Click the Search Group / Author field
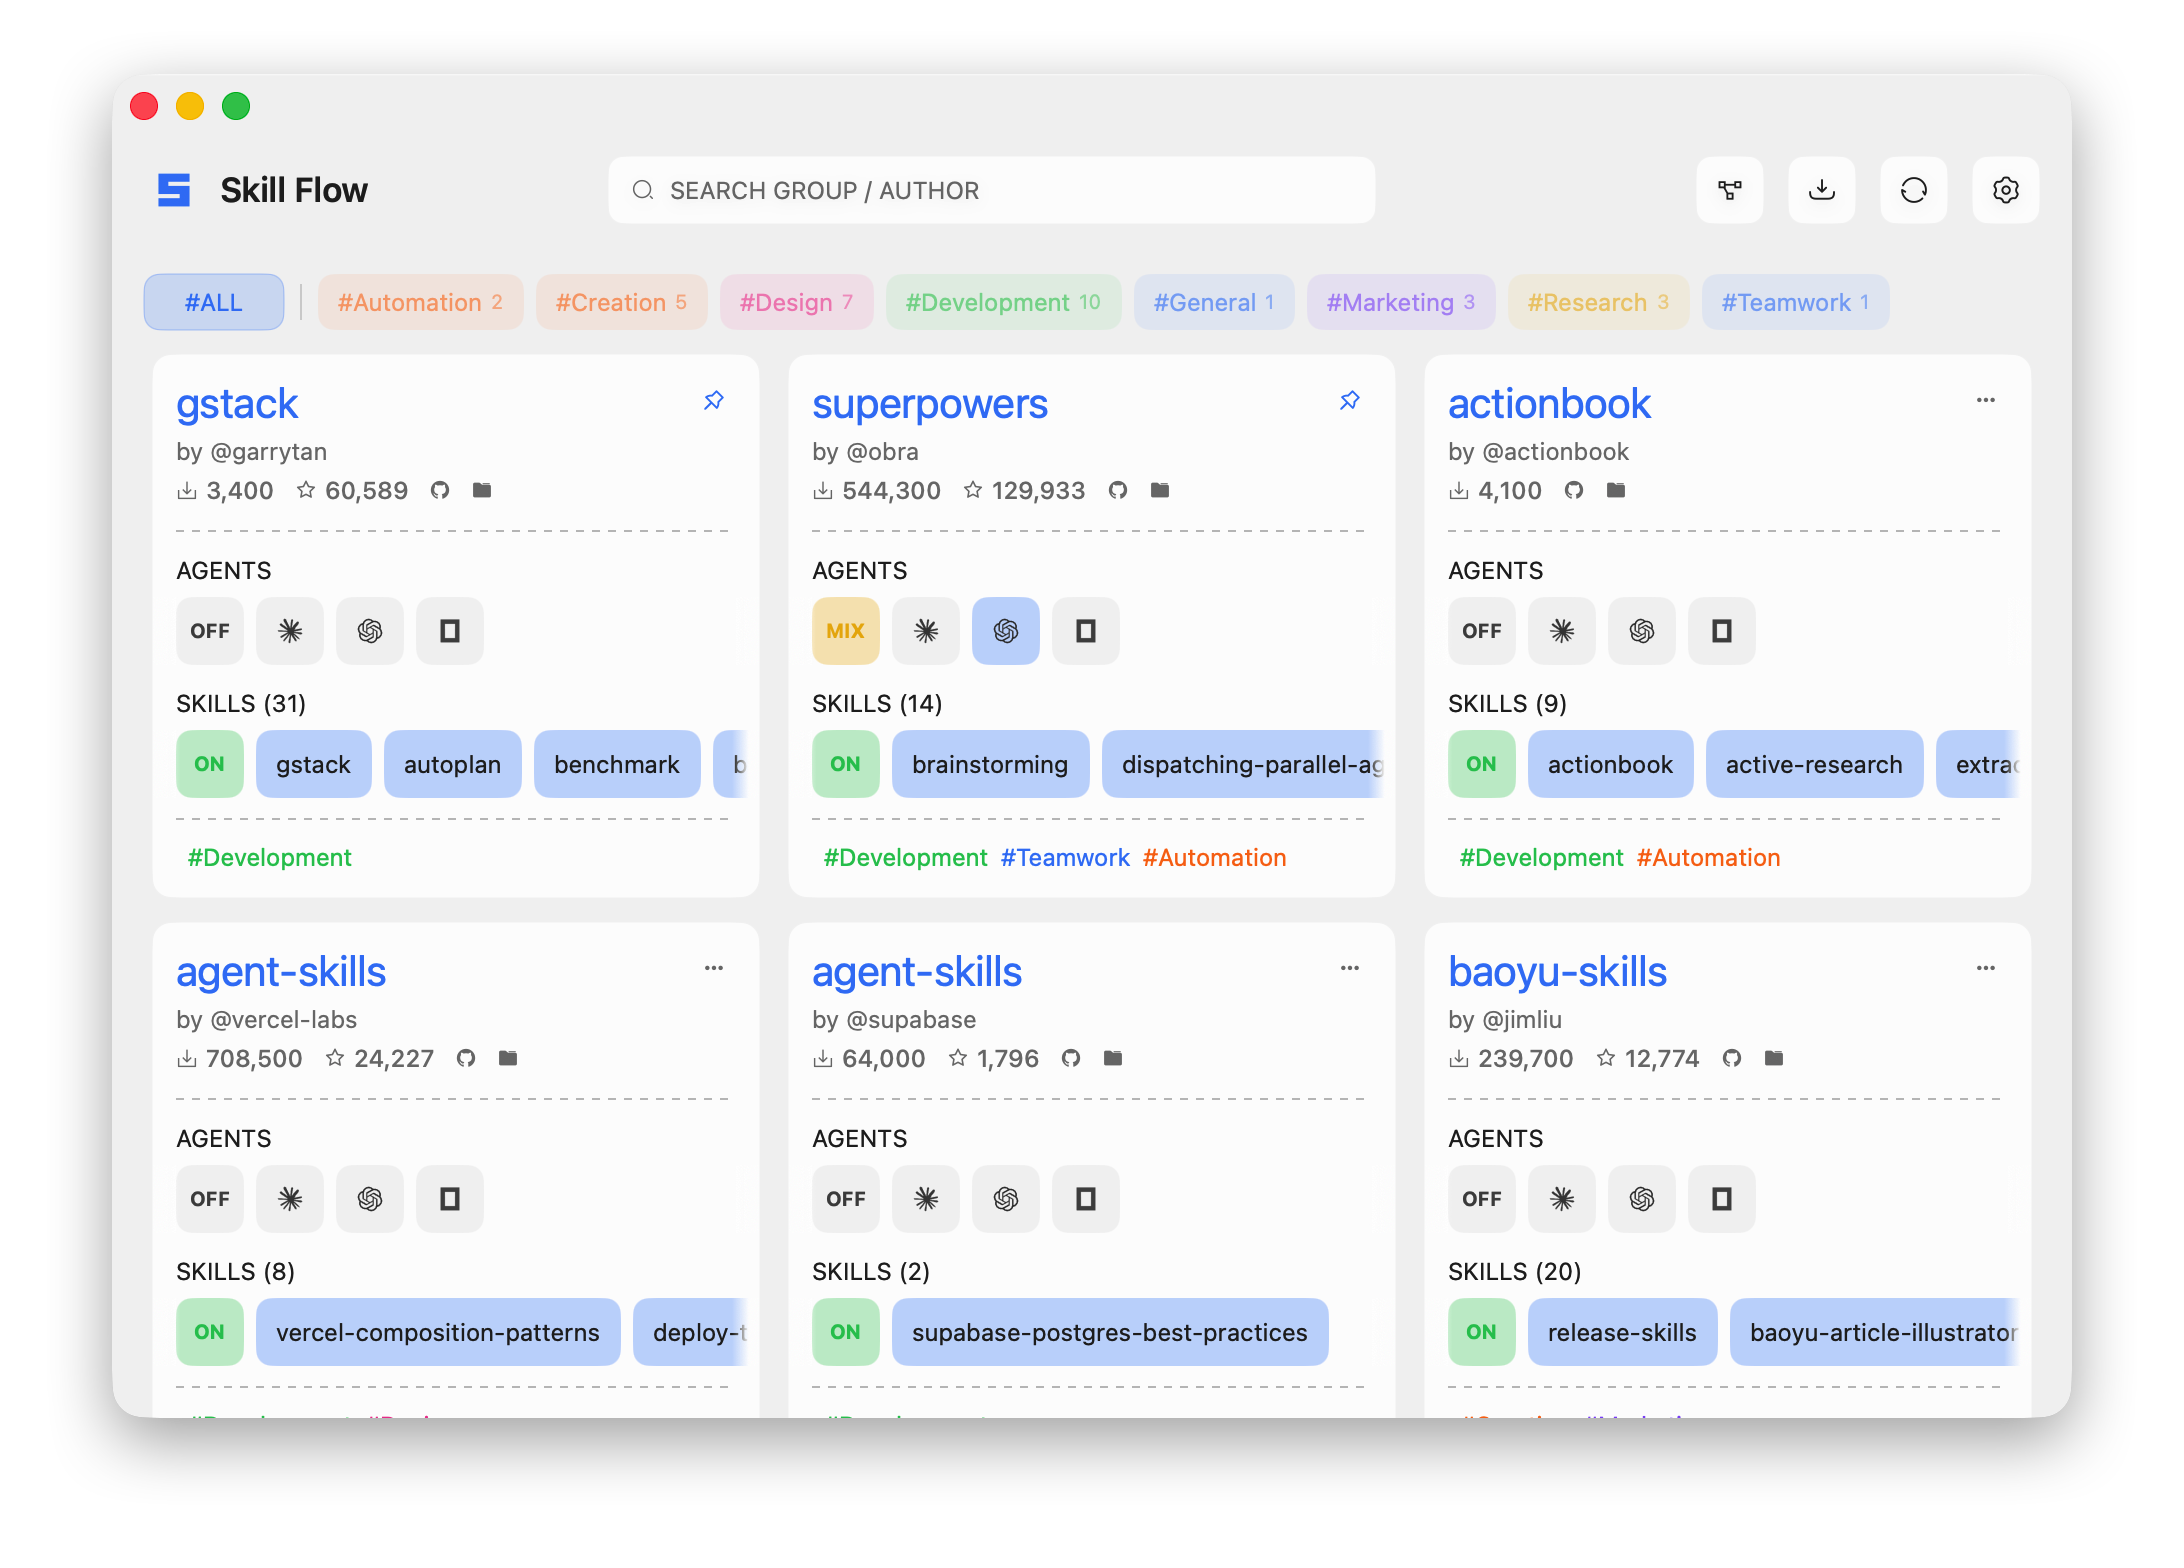The width and height of the screenshot is (2184, 1568). click(990, 190)
